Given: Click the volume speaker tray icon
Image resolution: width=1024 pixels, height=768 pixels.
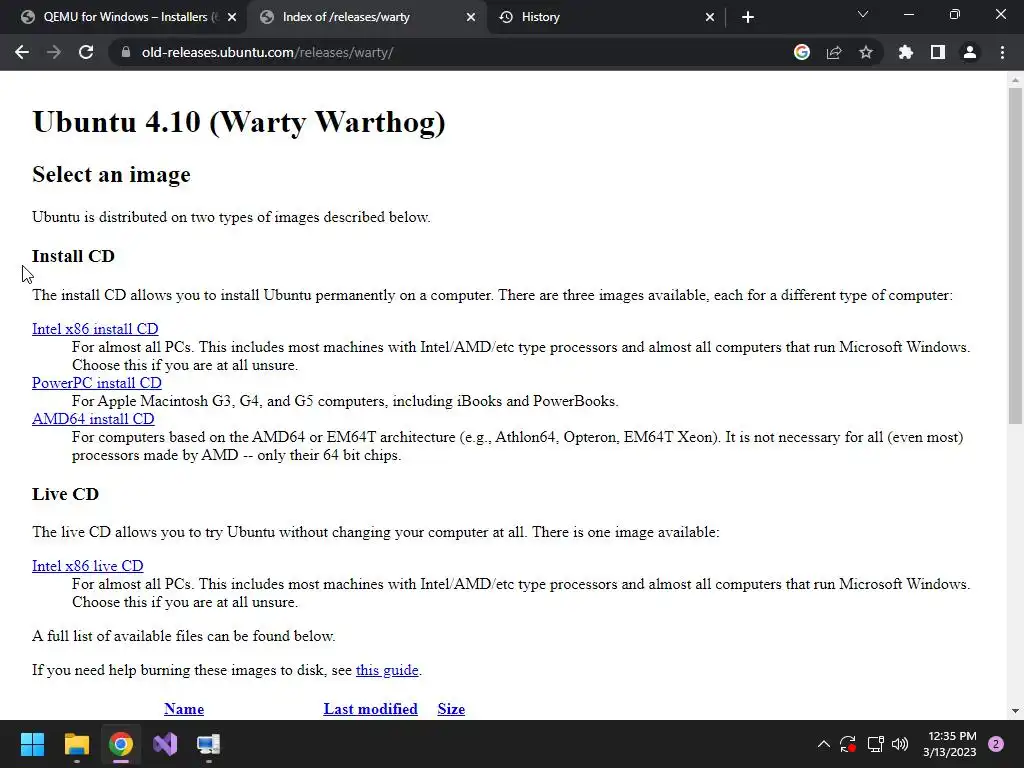Looking at the screenshot, I should pyautogui.click(x=900, y=744).
